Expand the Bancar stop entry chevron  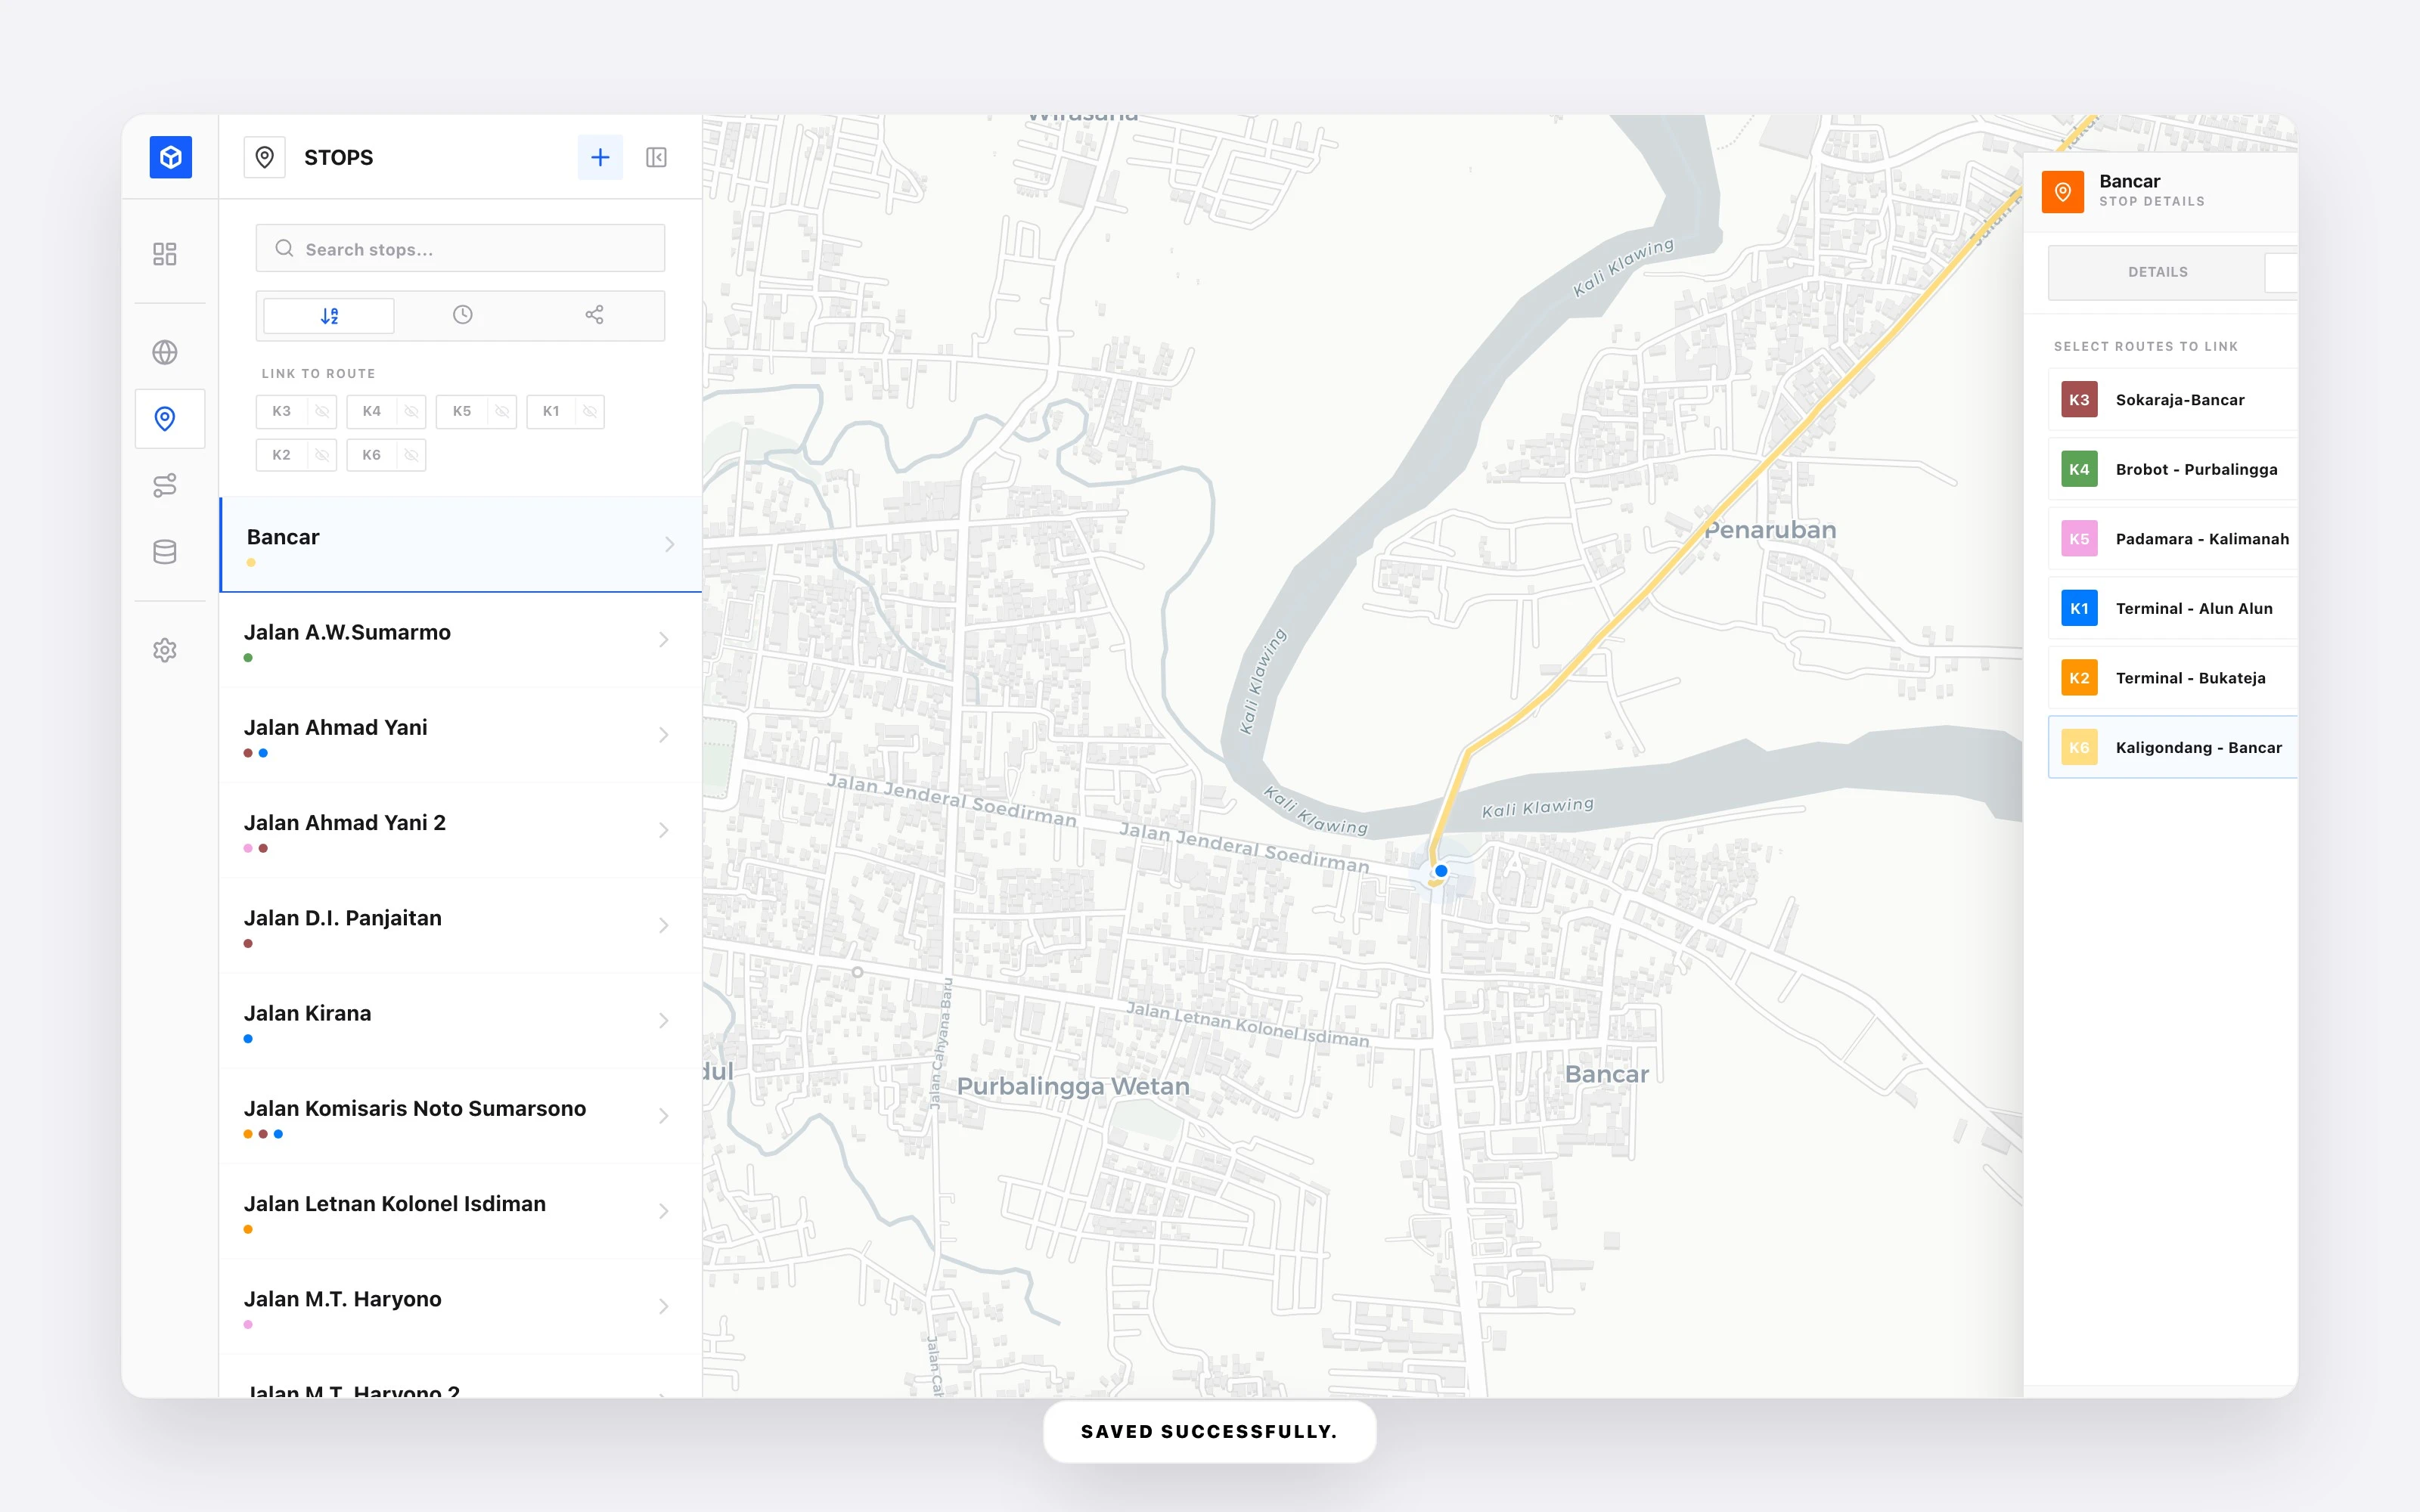[x=669, y=544]
